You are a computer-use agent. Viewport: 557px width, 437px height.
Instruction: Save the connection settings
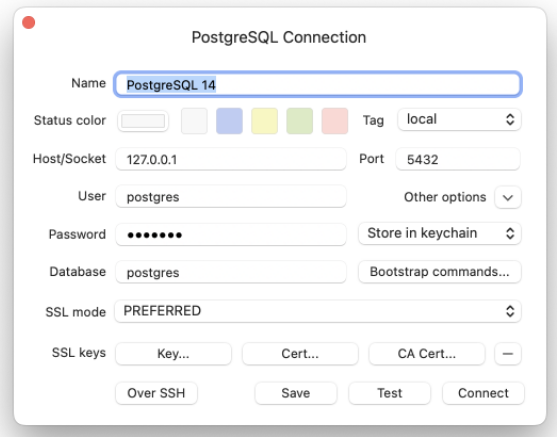point(296,393)
